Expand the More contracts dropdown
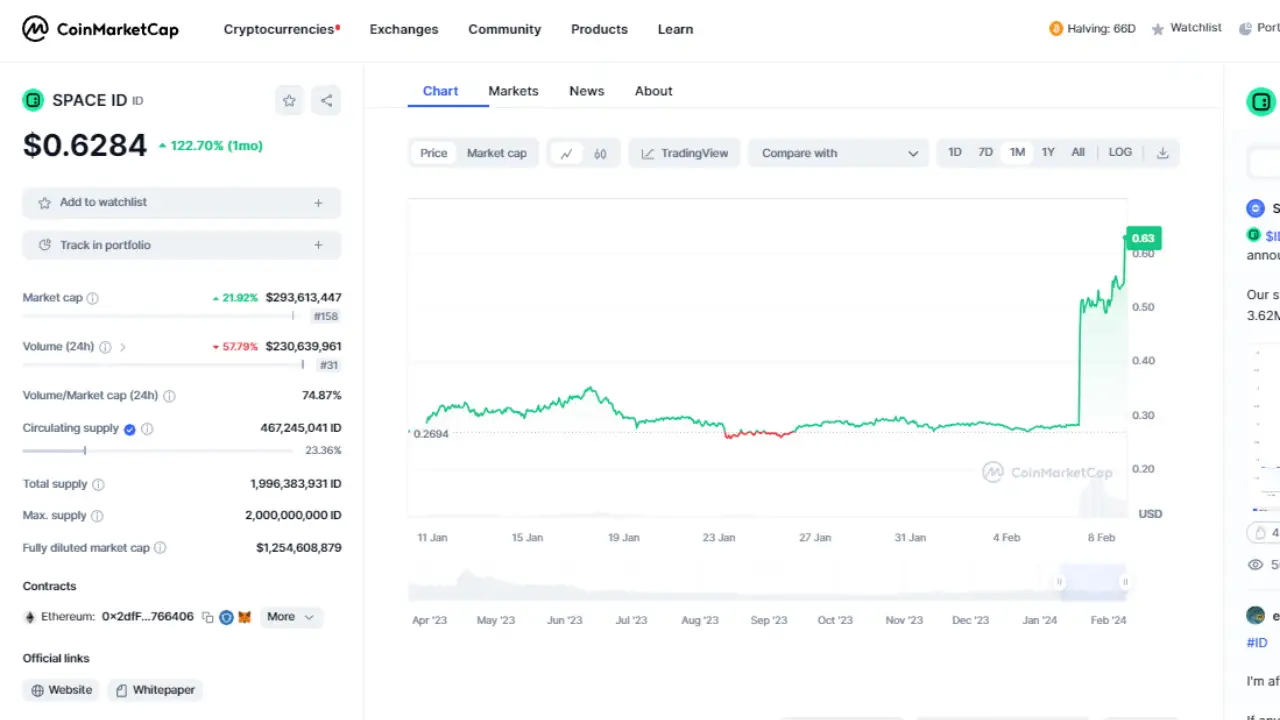This screenshot has height=720, width=1280. click(291, 617)
